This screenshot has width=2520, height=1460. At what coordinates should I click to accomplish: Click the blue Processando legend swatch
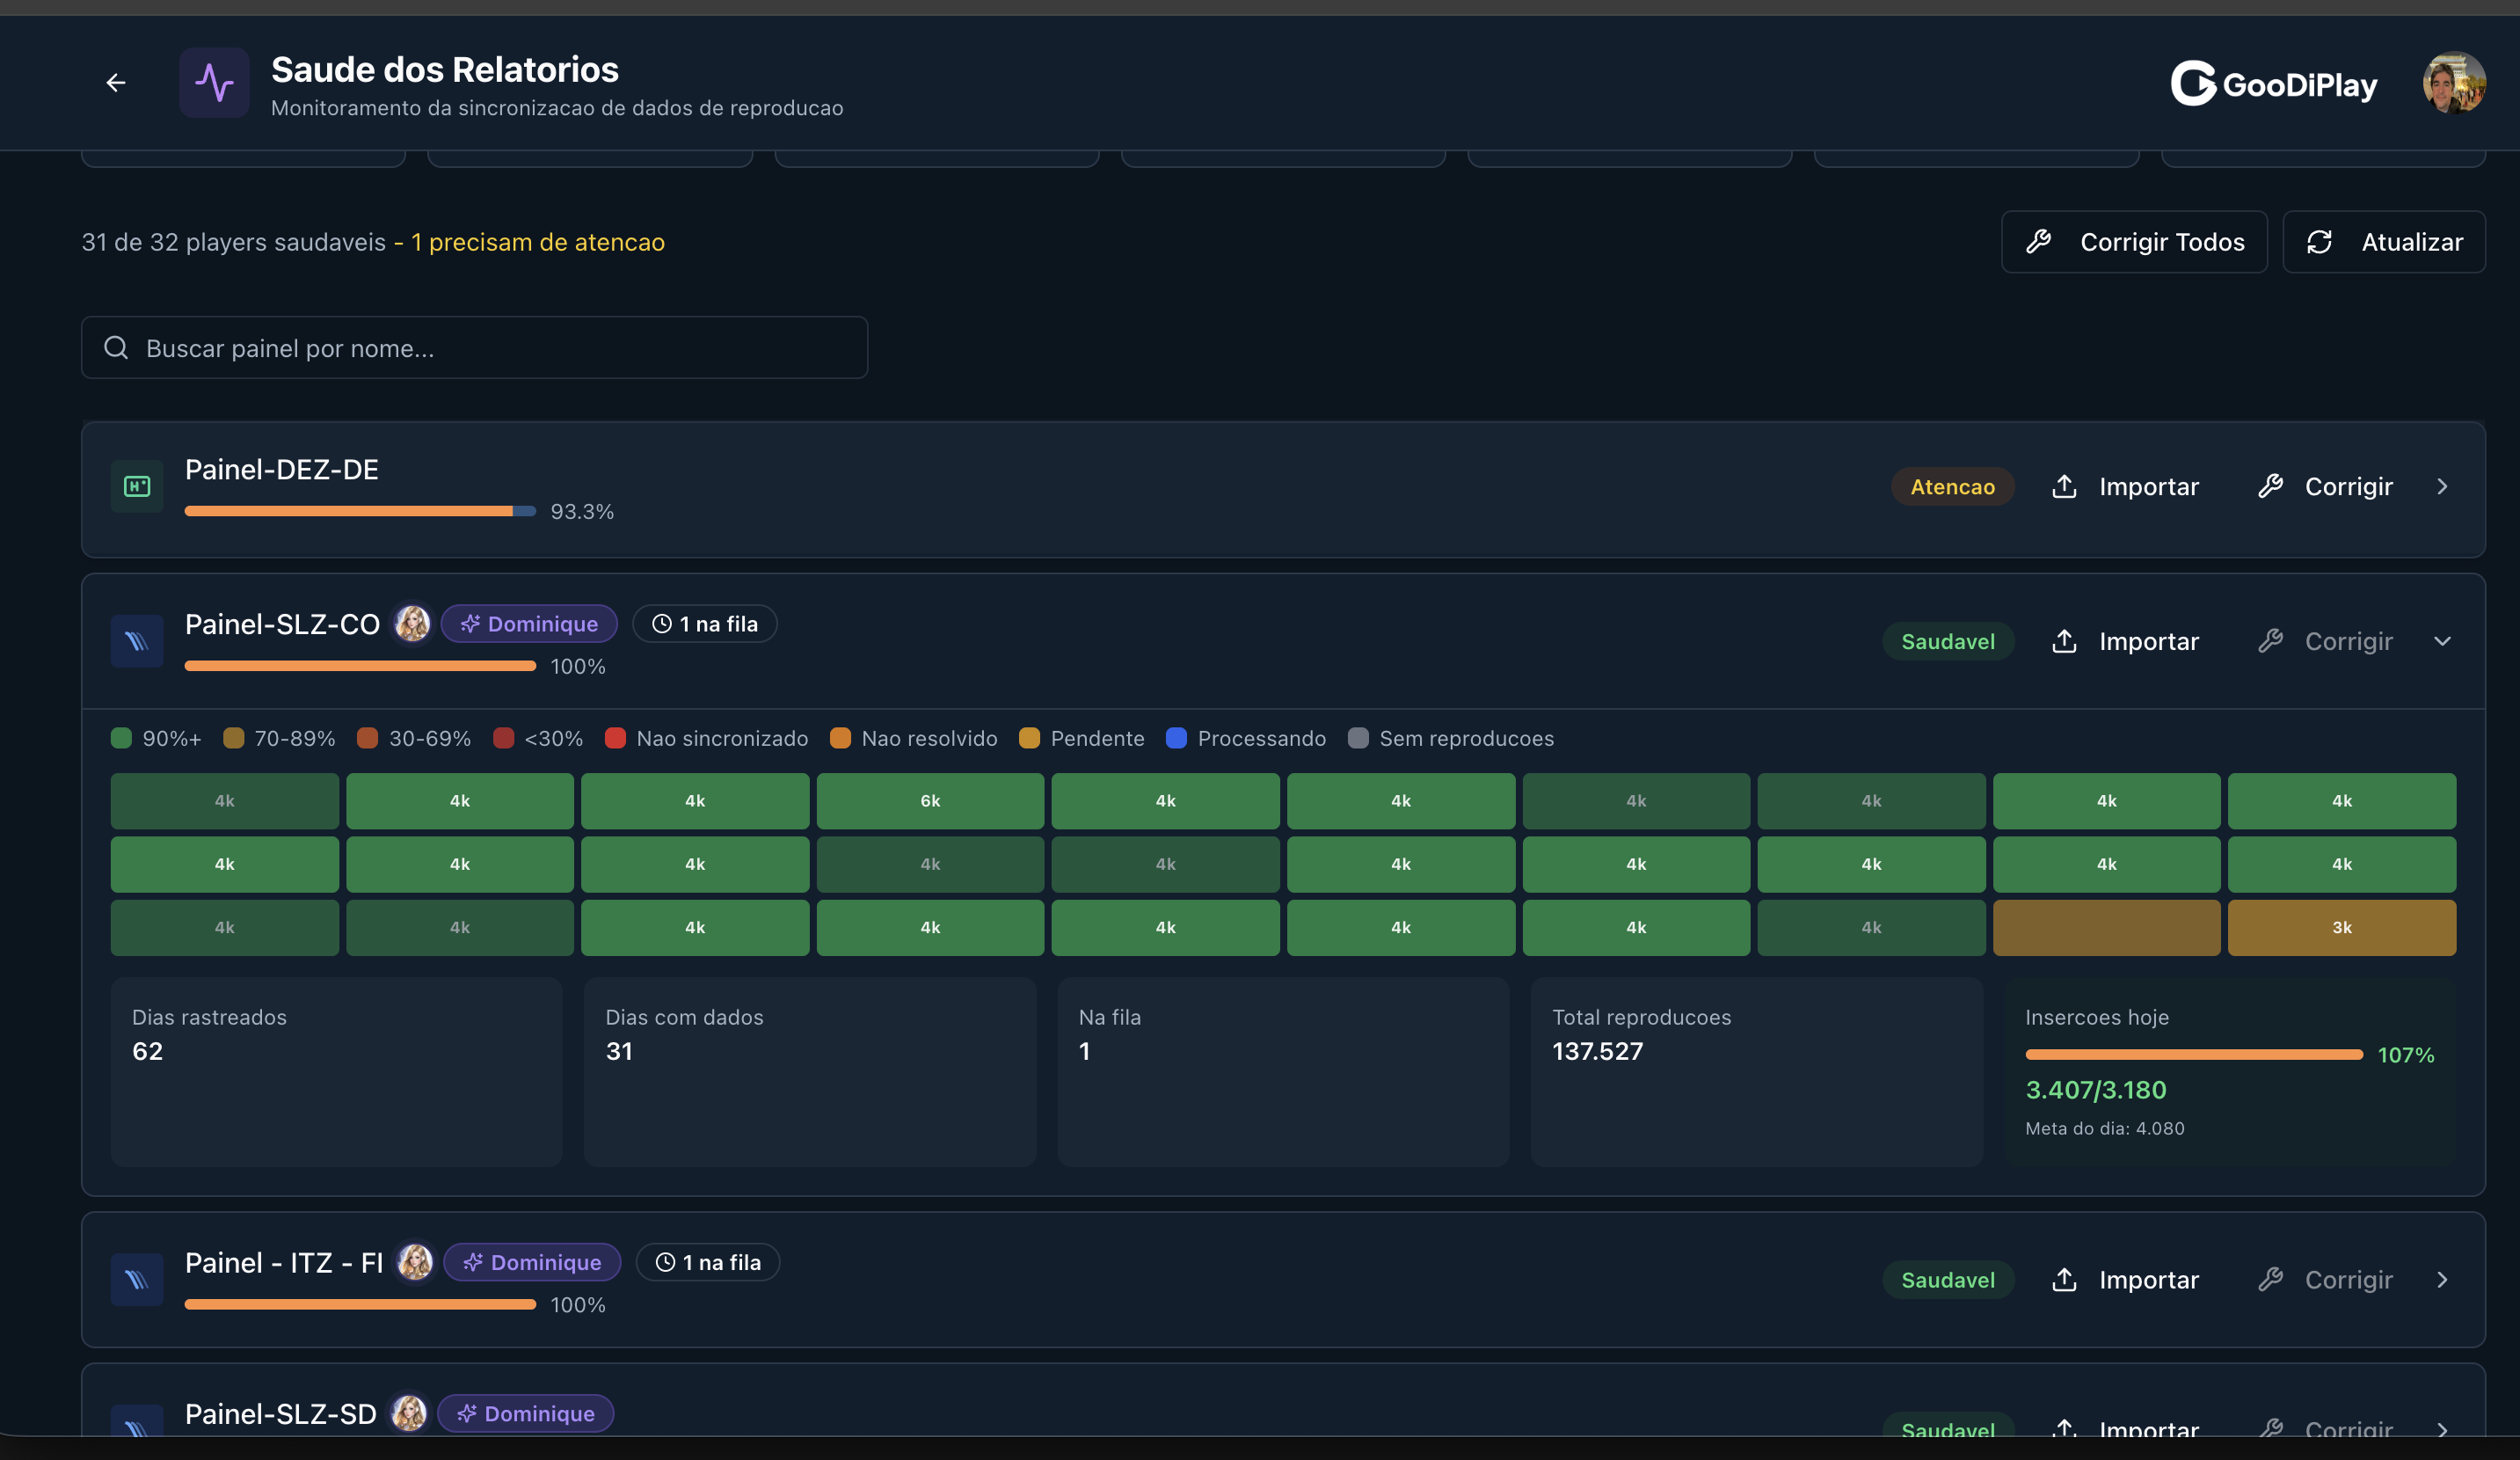click(x=1176, y=739)
